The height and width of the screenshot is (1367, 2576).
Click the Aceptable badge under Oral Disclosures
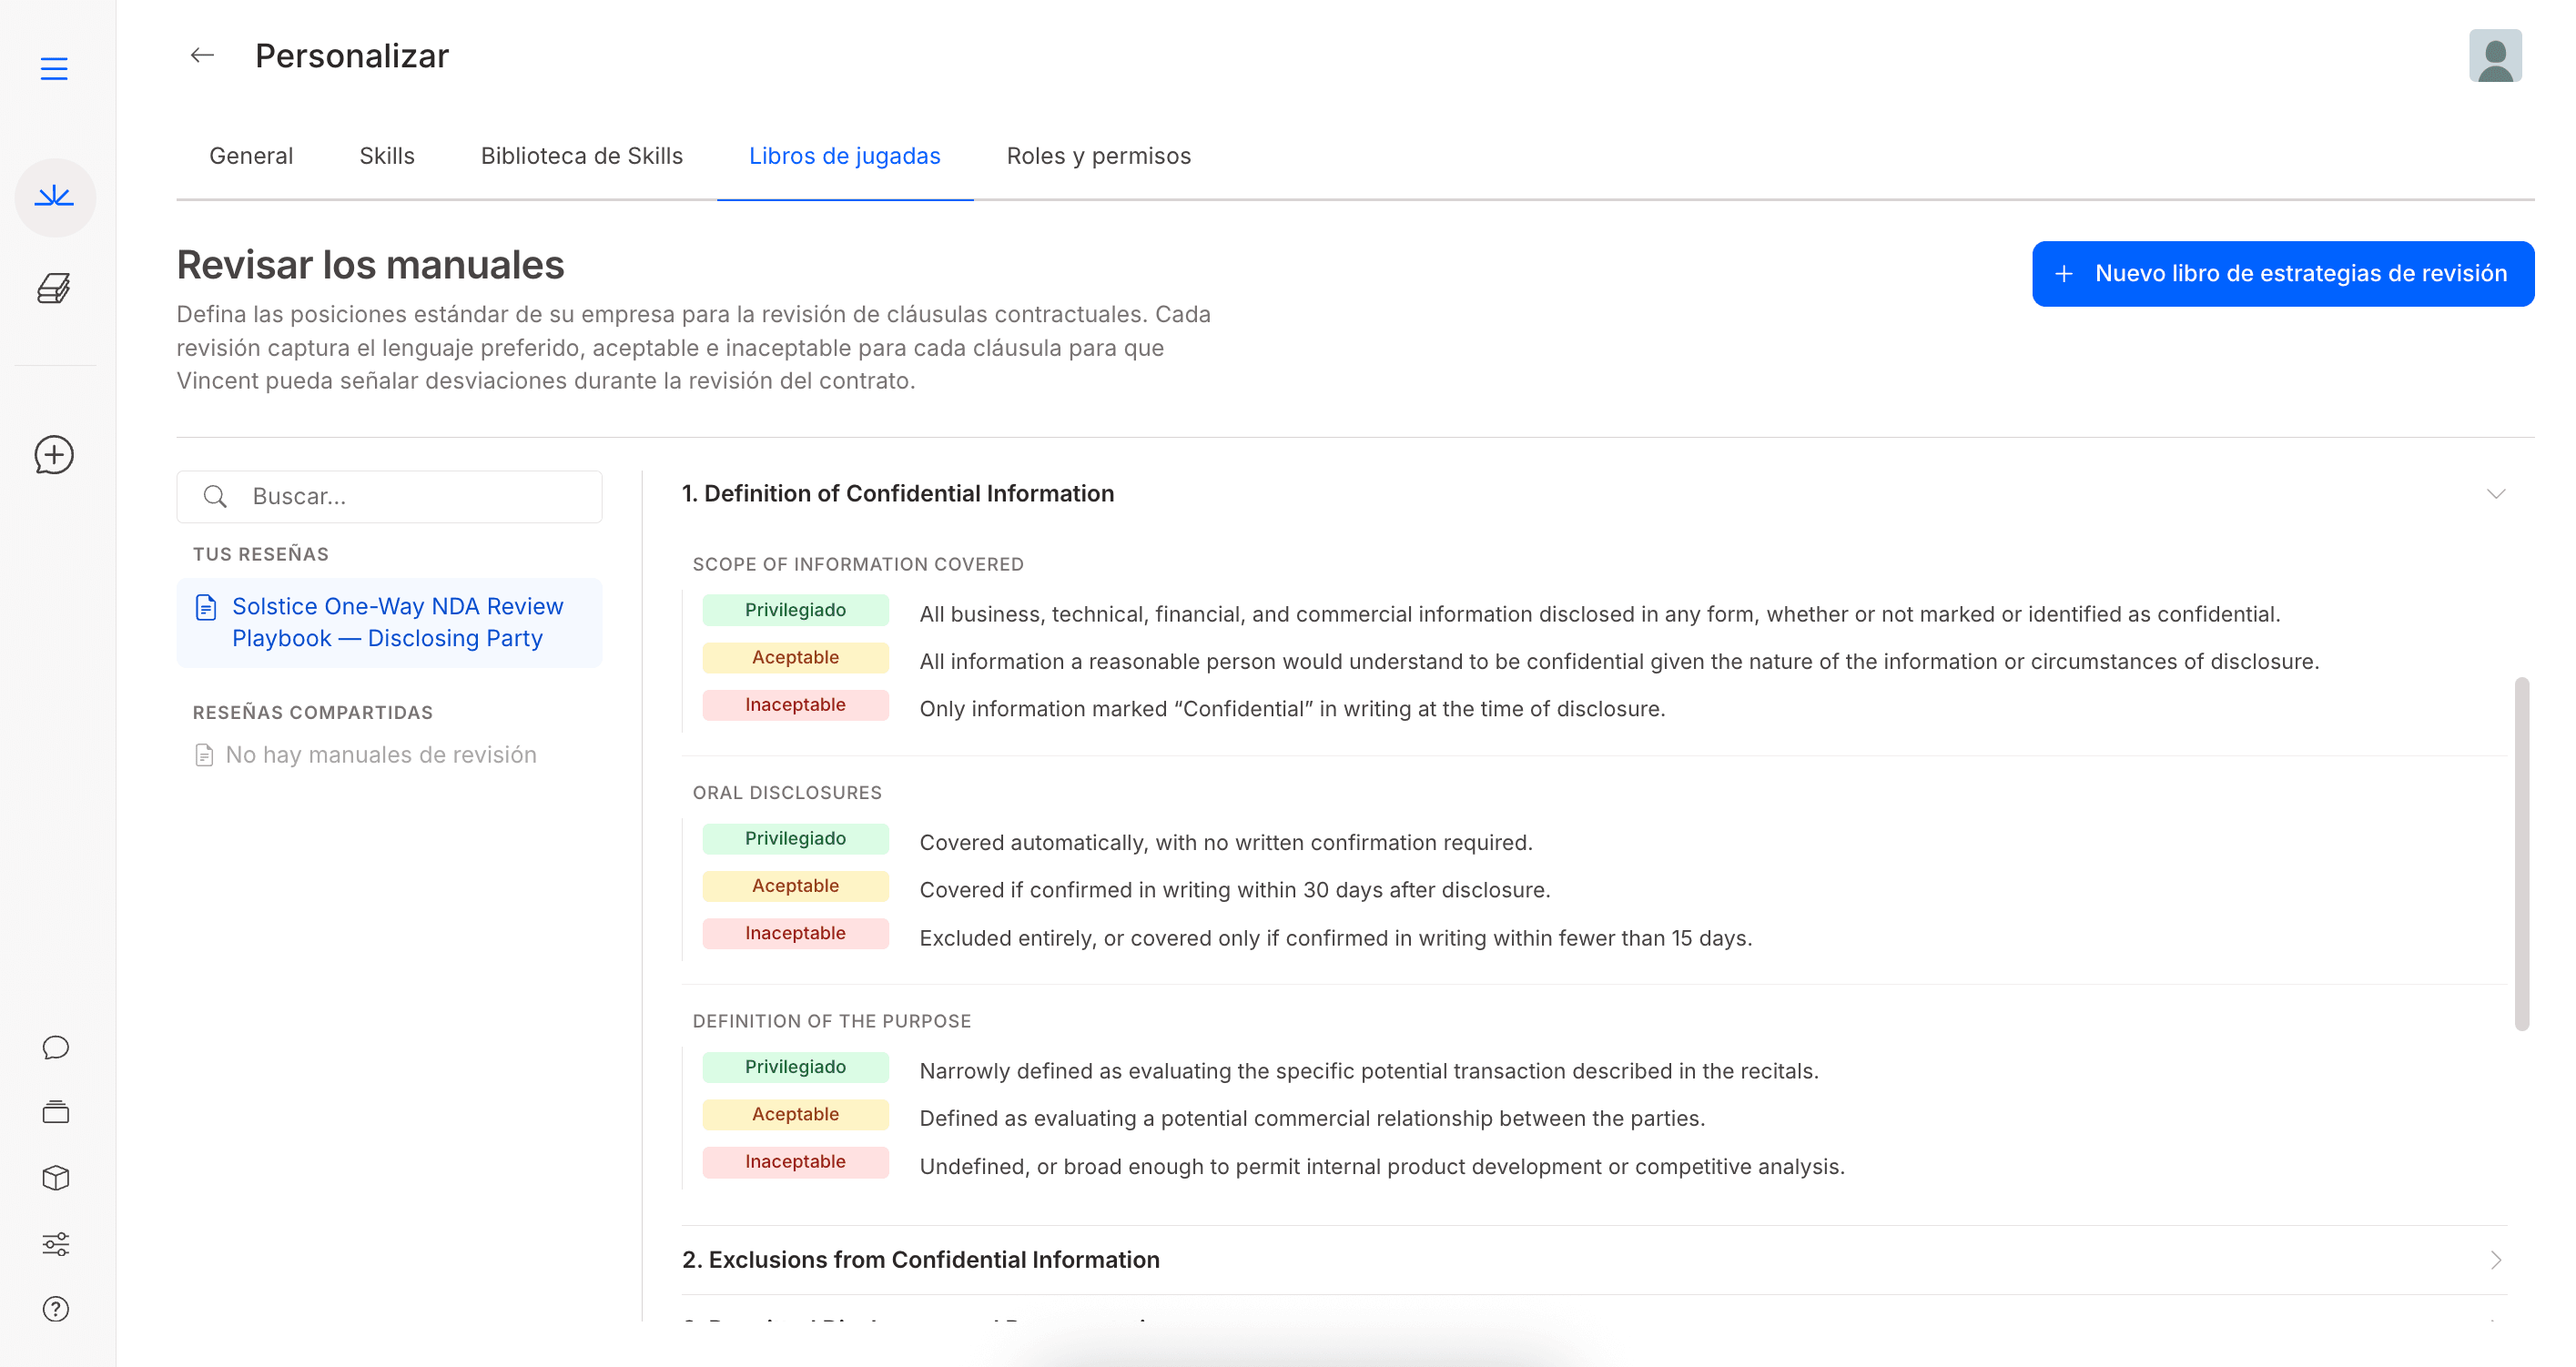pos(795,886)
